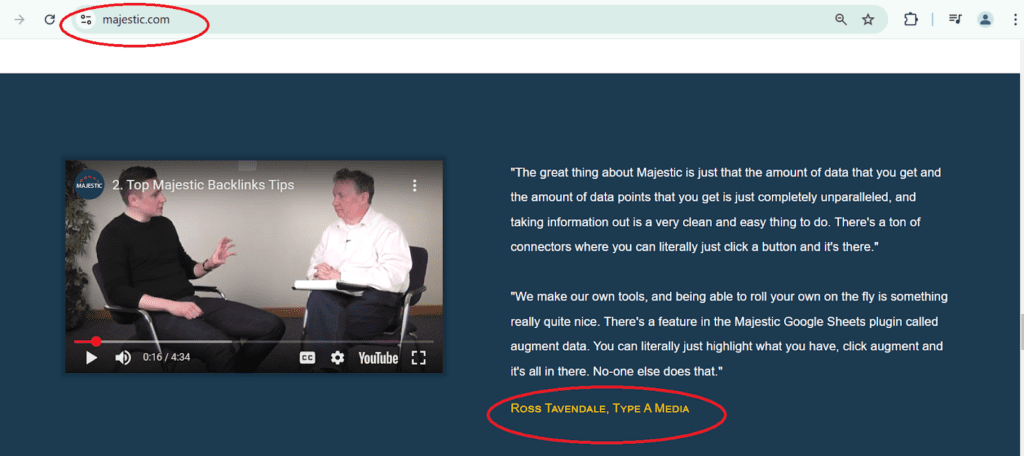Open the browser profile avatar

(985, 20)
